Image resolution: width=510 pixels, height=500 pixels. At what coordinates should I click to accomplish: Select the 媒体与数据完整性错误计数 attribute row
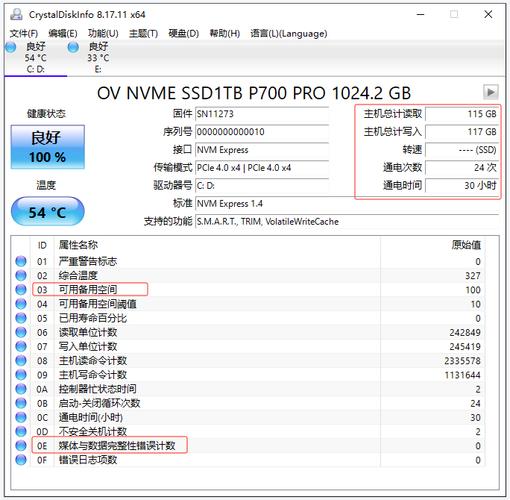[249, 445]
